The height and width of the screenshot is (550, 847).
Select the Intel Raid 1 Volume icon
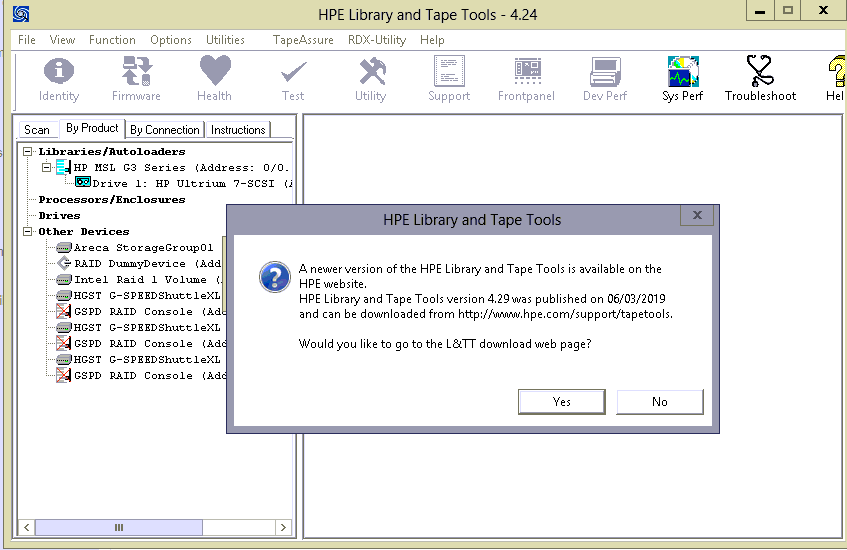[x=64, y=279]
